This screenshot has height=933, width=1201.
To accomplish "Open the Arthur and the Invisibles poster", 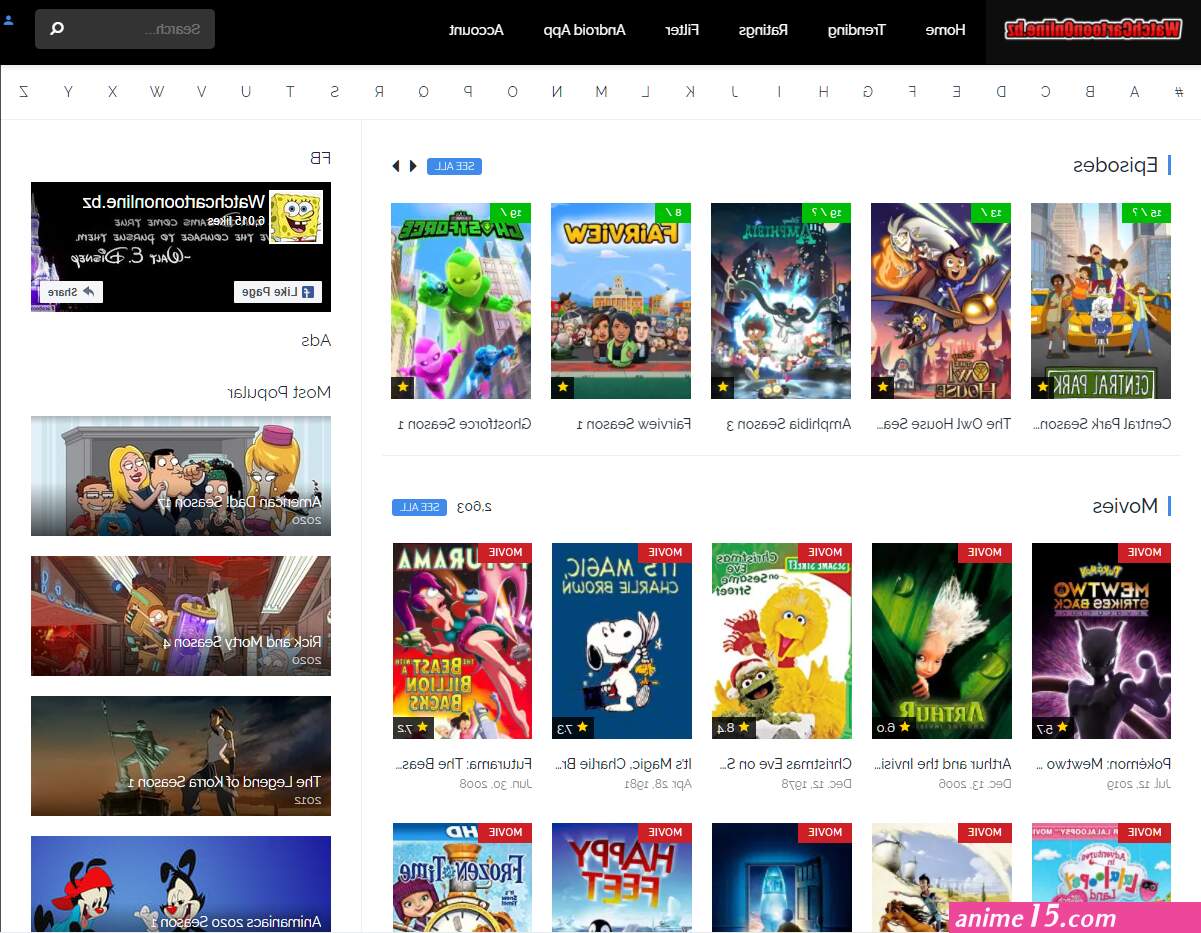I will click(942, 641).
